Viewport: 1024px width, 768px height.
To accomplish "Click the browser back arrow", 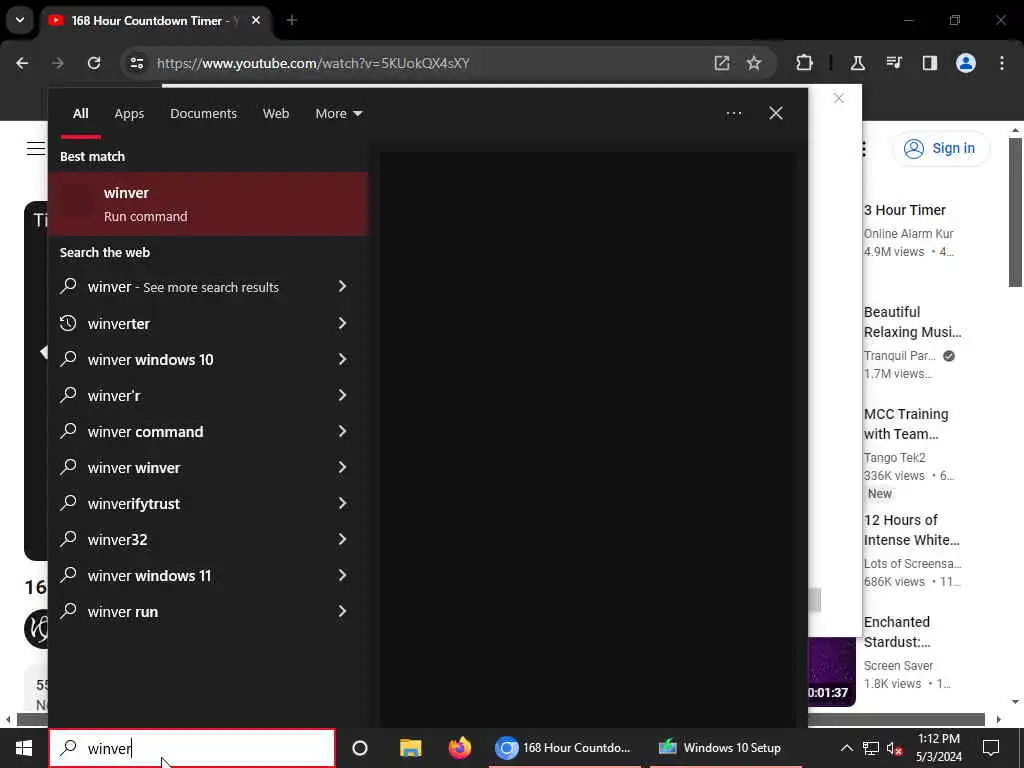I will [x=22, y=63].
